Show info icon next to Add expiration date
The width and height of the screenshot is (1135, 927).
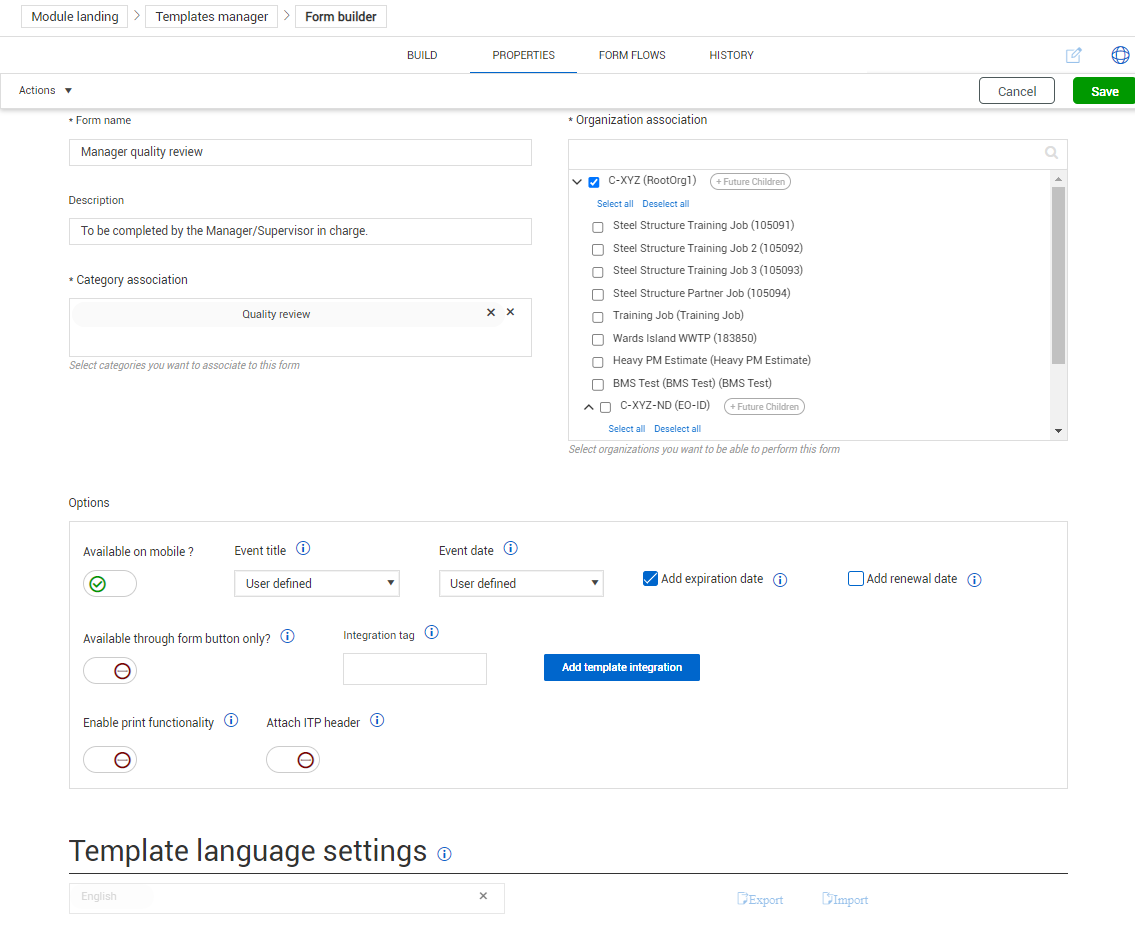pyautogui.click(x=781, y=580)
